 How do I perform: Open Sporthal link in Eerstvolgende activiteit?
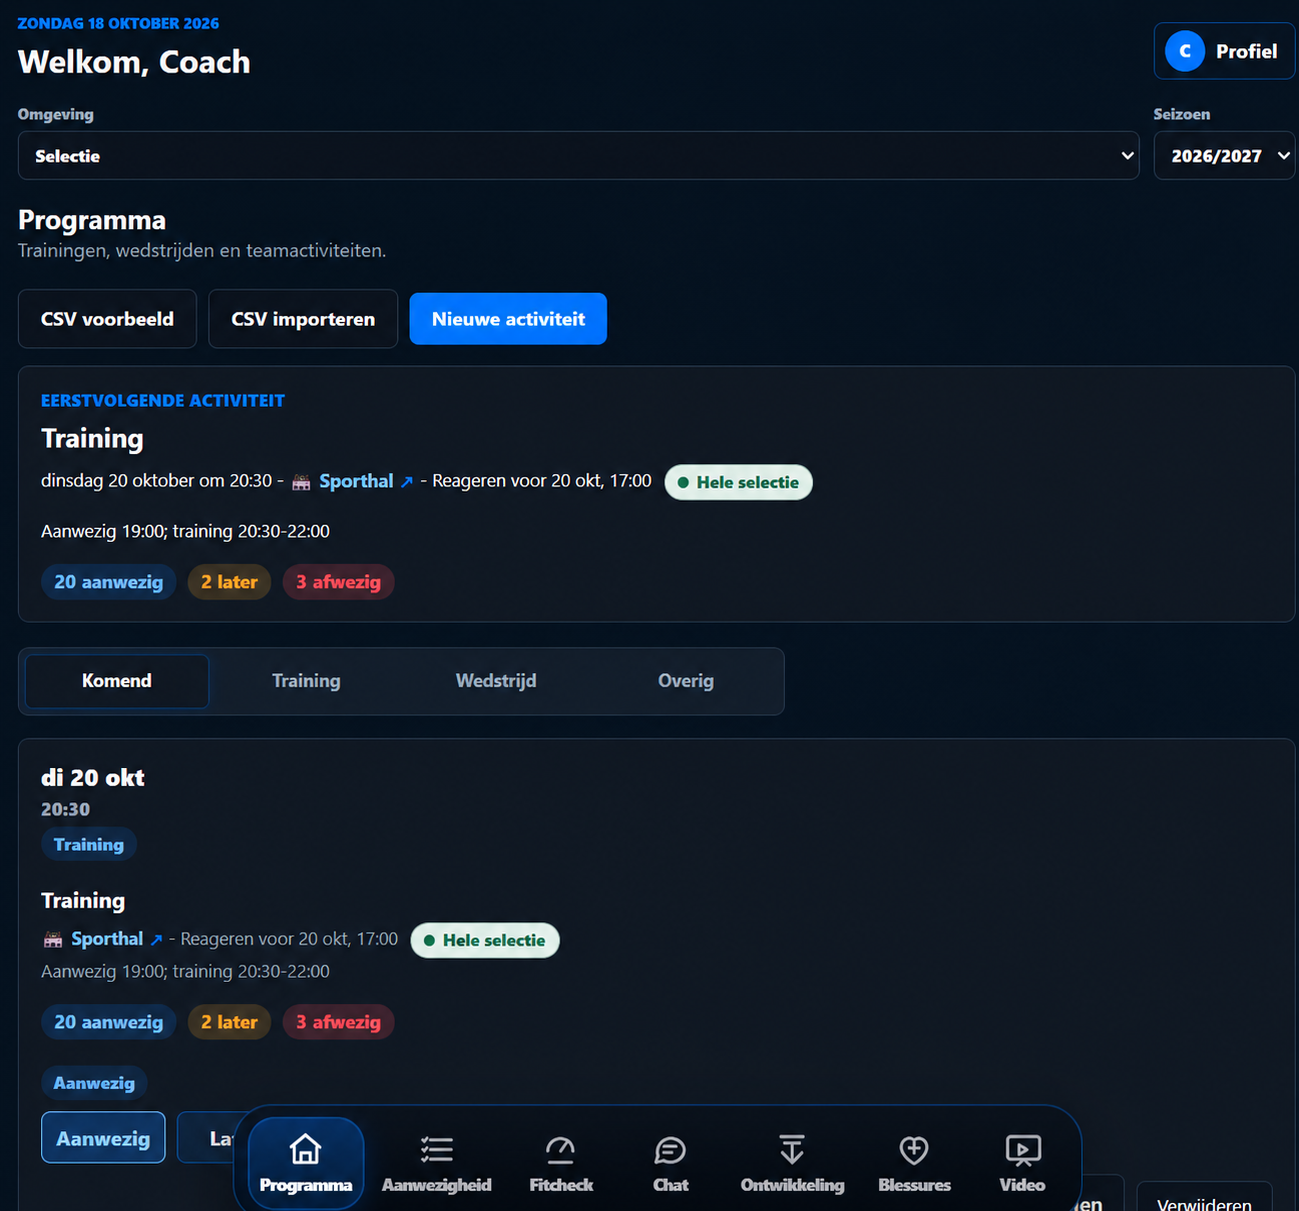point(356,481)
